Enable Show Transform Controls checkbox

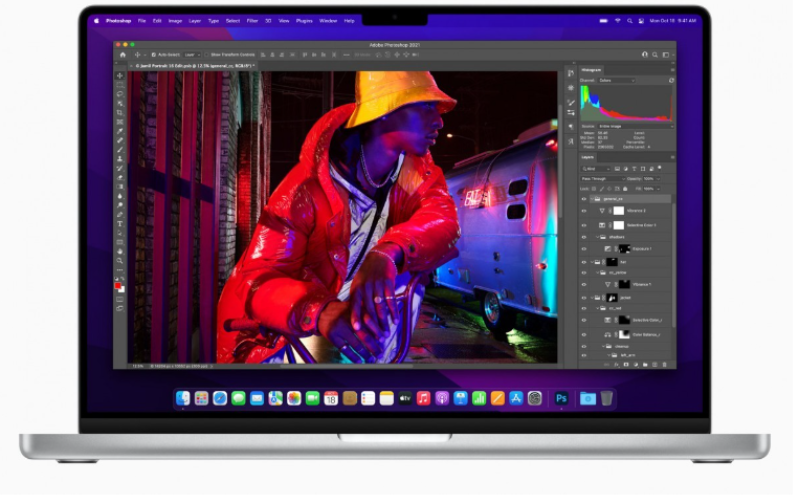(x=206, y=55)
